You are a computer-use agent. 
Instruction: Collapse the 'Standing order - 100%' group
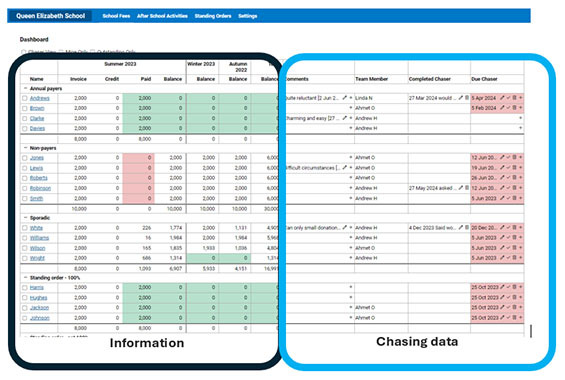(x=25, y=277)
